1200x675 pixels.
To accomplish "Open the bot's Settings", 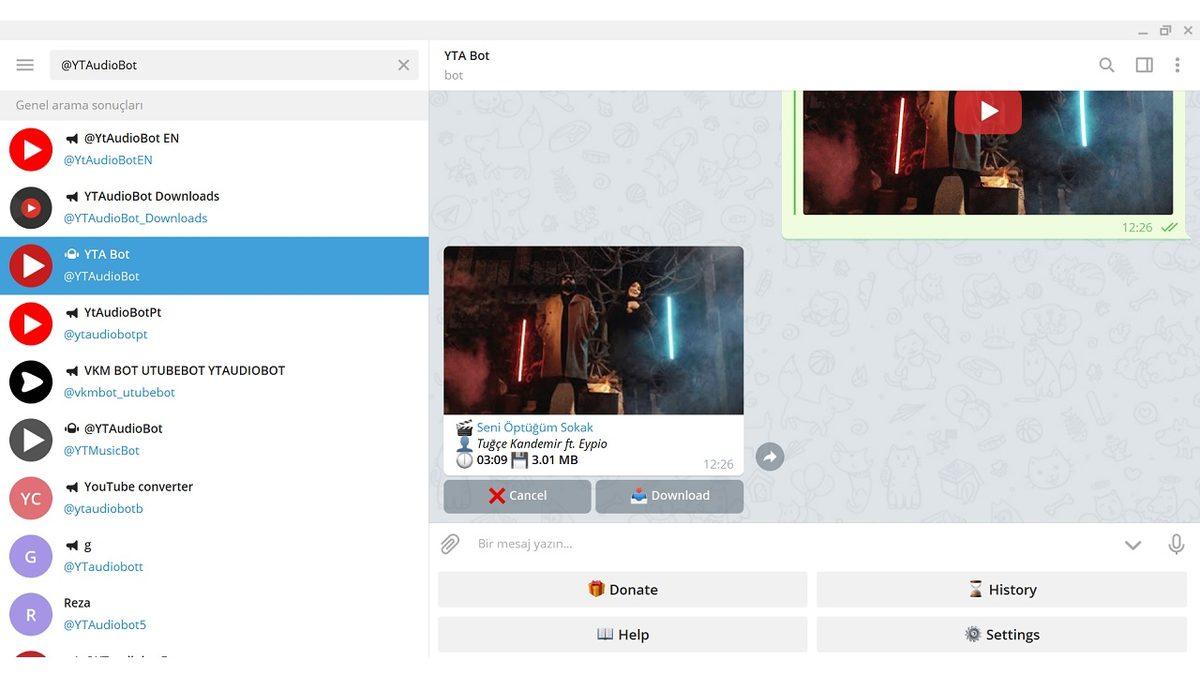I will tap(1002, 634).
